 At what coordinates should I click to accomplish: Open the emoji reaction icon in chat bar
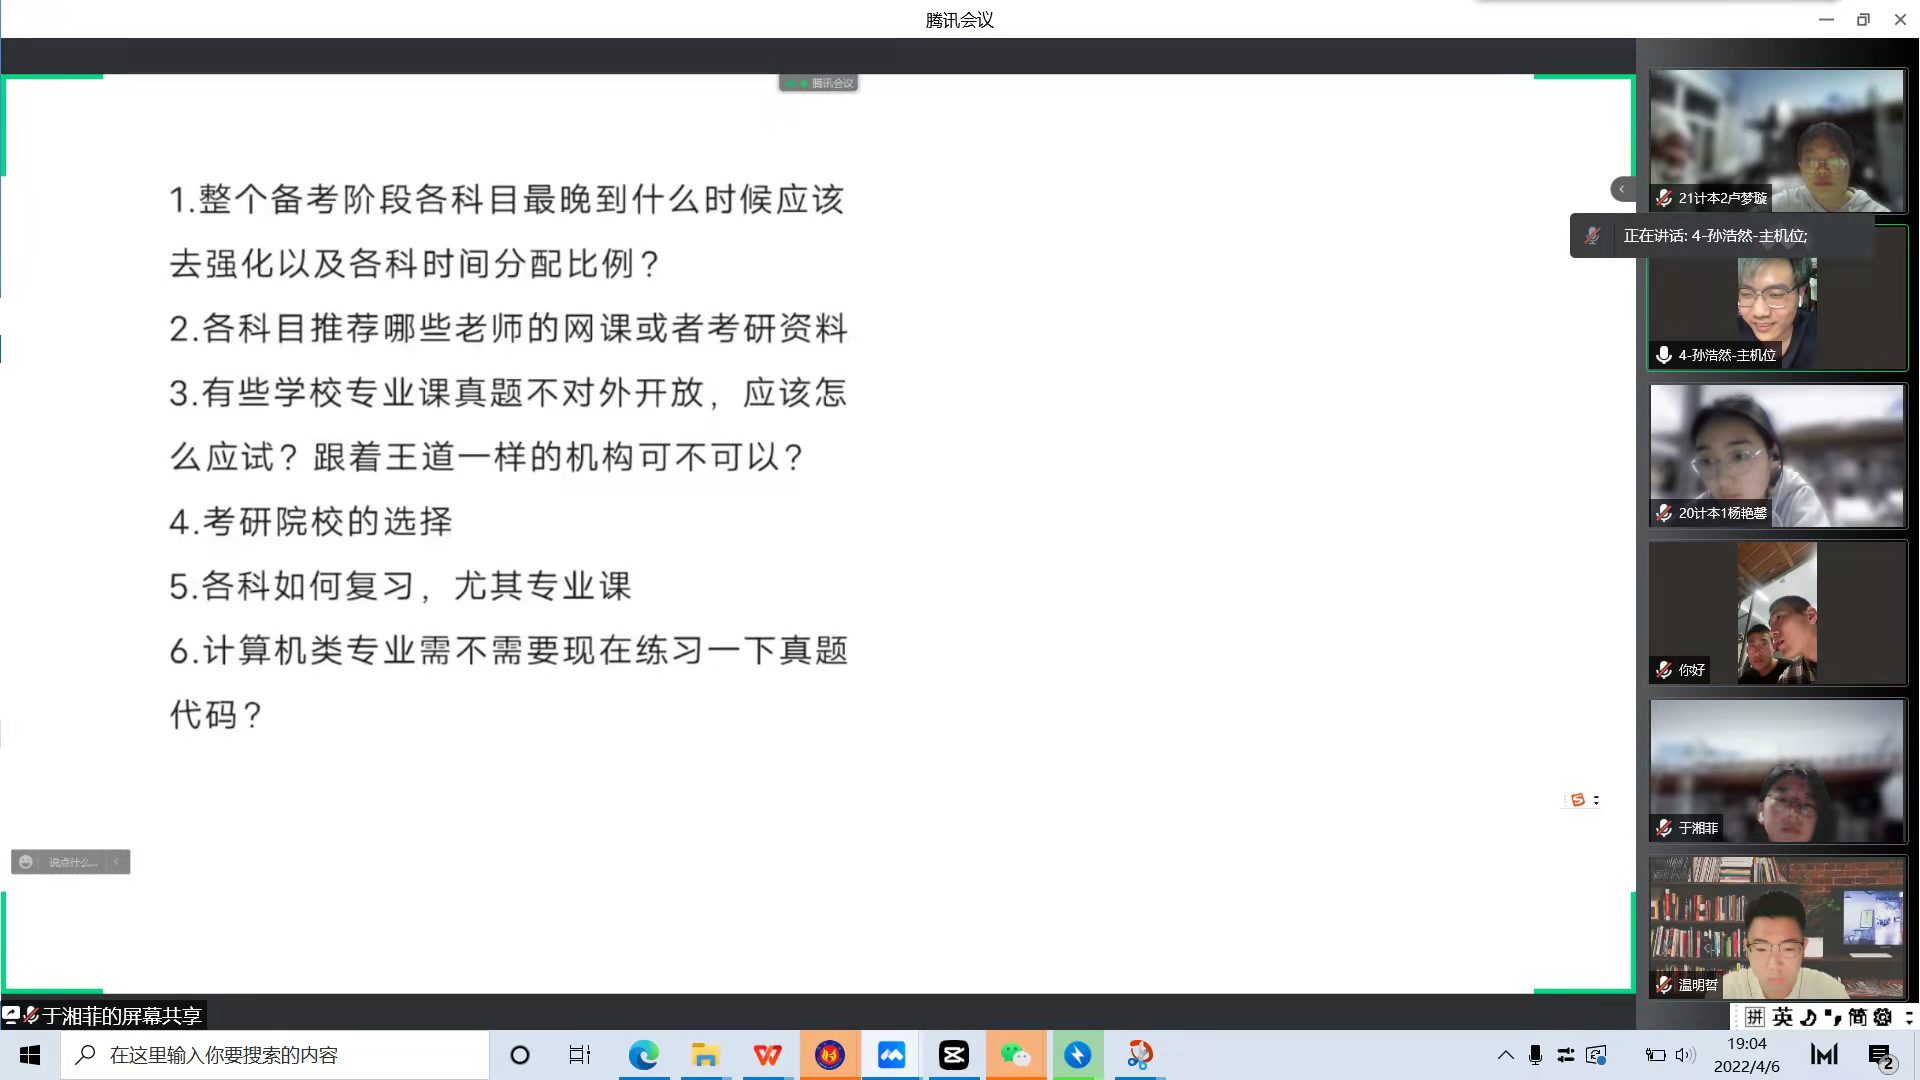[x=26, y=862]
